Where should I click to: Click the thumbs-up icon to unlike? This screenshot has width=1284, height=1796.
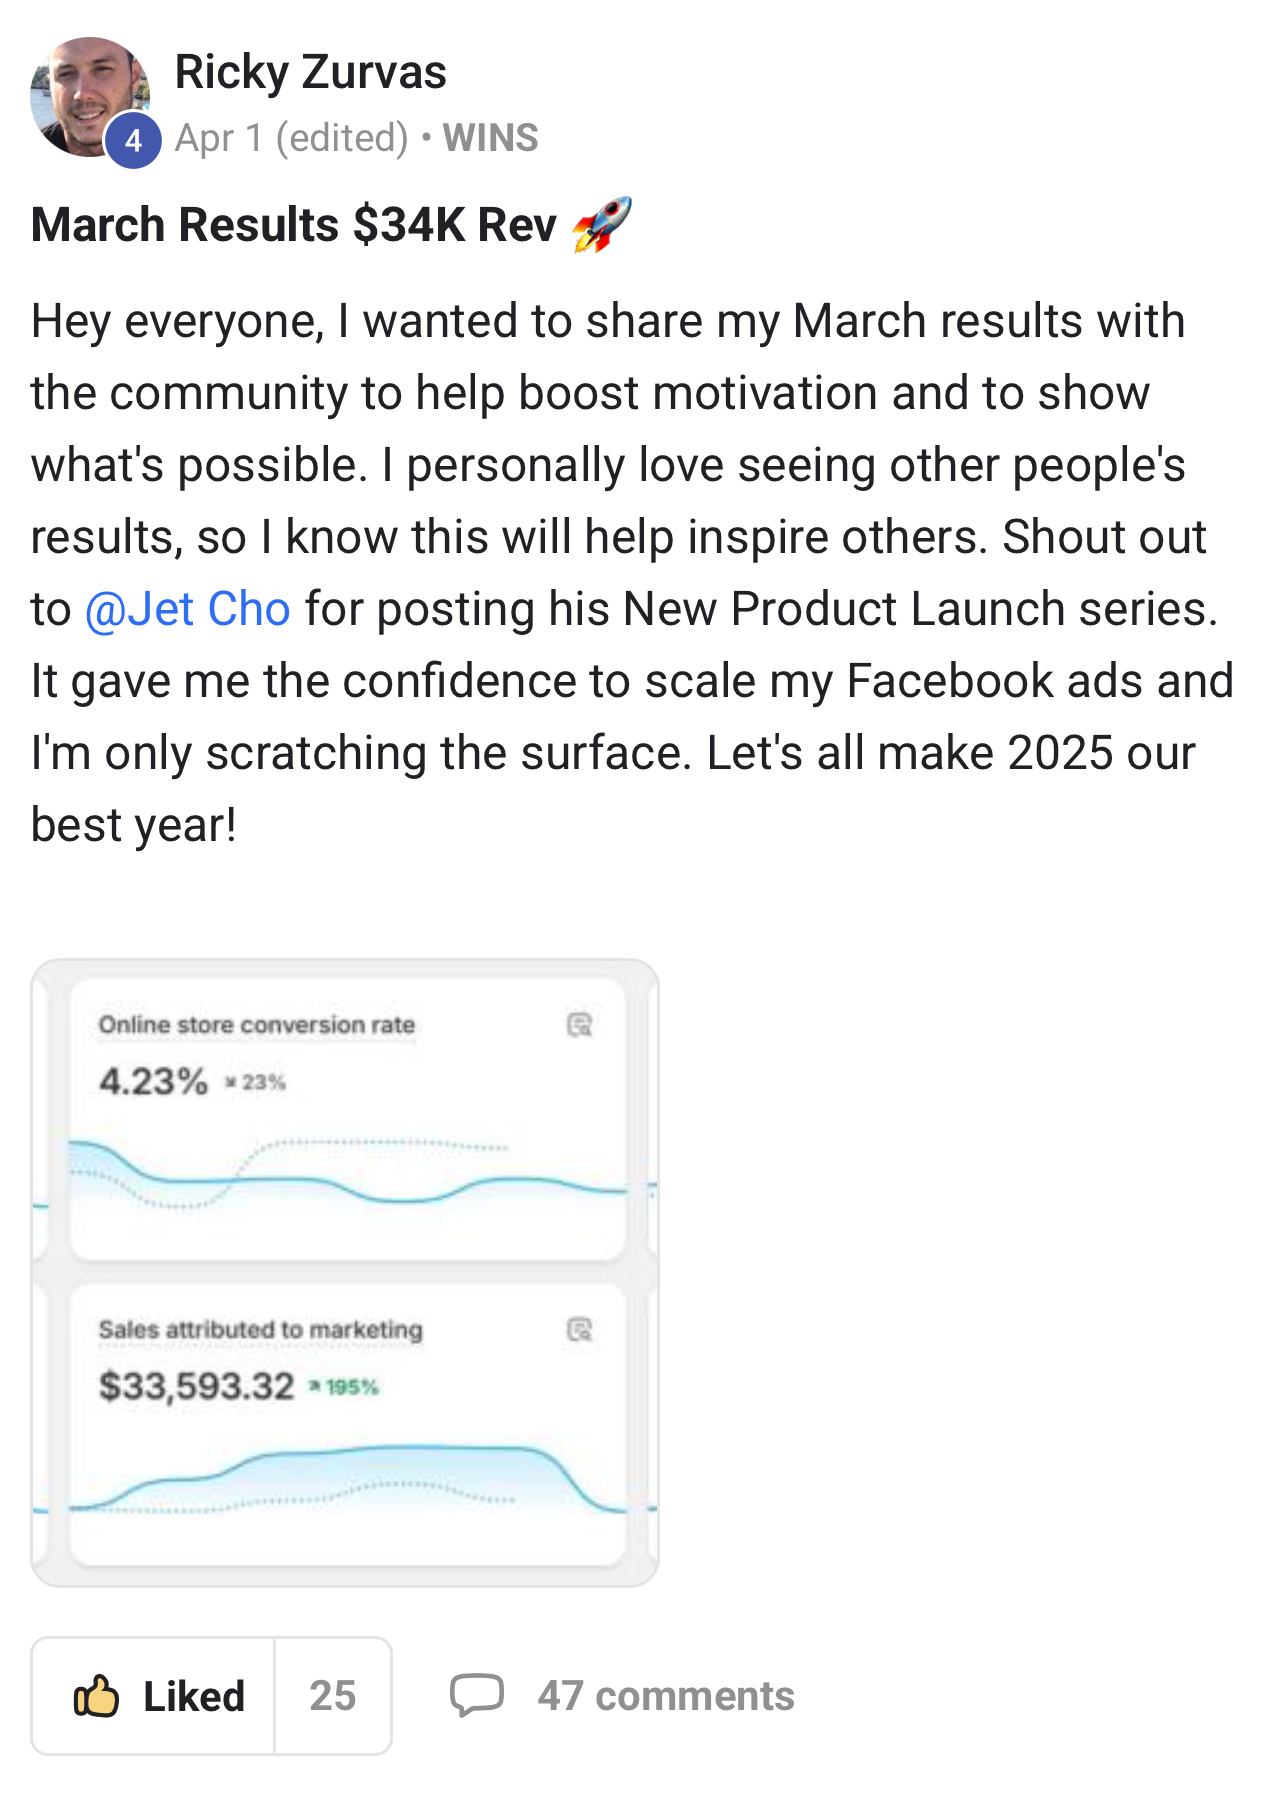click(96, 1696)
